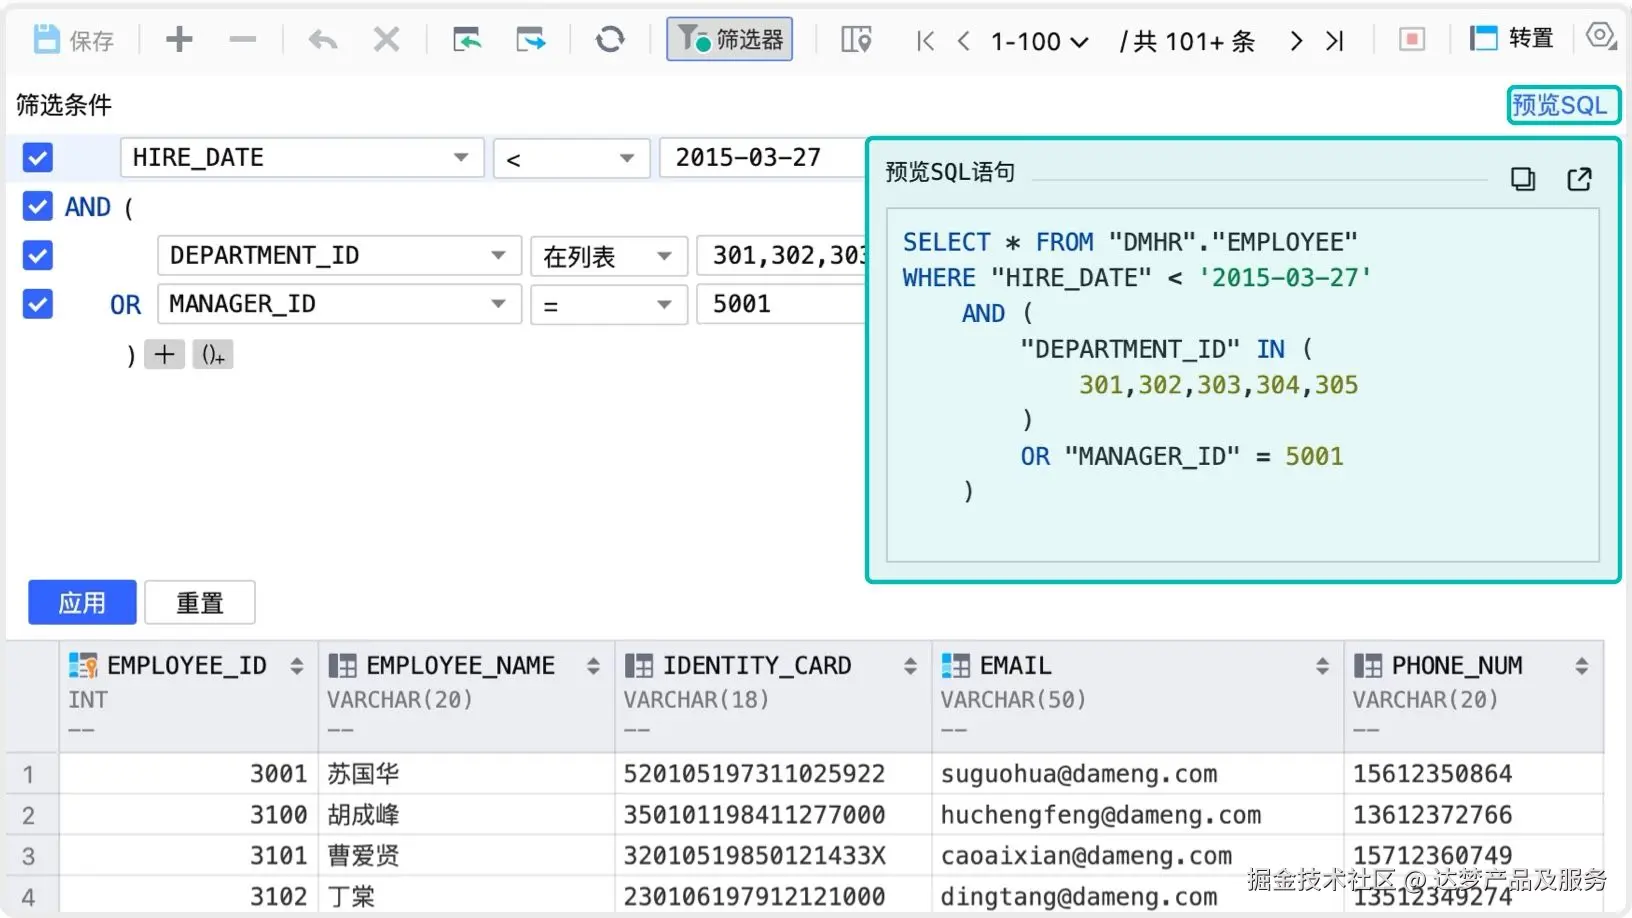Screen dimensions: 1632x918
Task: Click the phone cell 15612350864
Action: click(x=1474, y=774)
